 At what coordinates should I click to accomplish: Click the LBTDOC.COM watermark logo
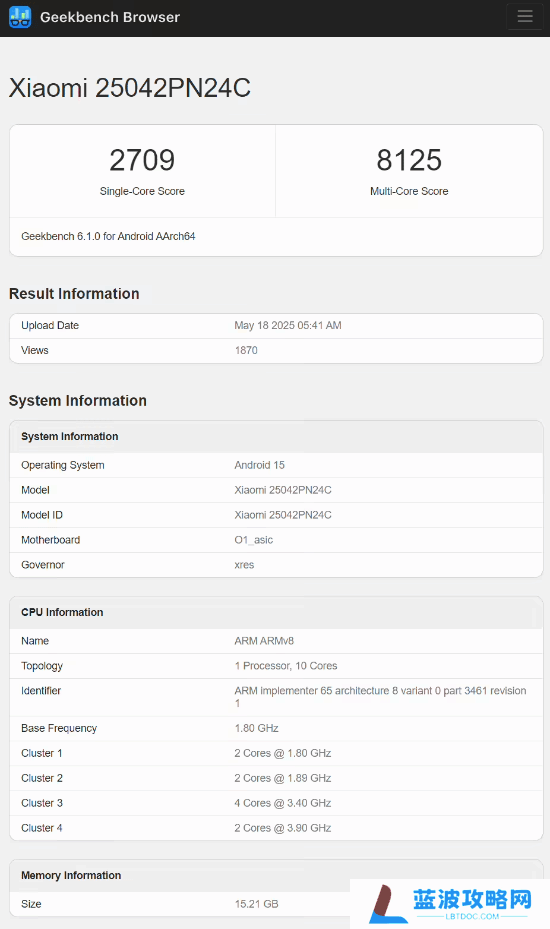click(x=450, y=904)
